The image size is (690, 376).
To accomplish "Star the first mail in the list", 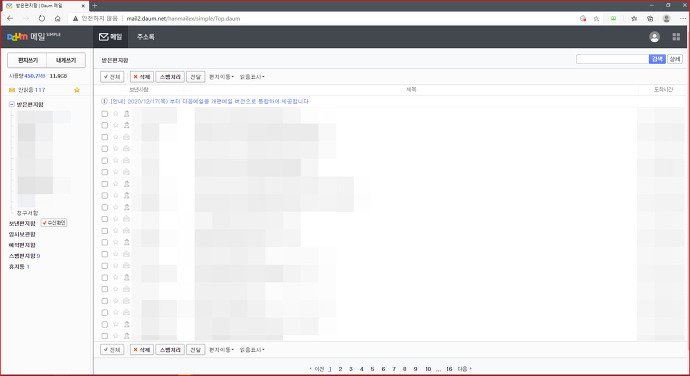I will tap(116, 114).
